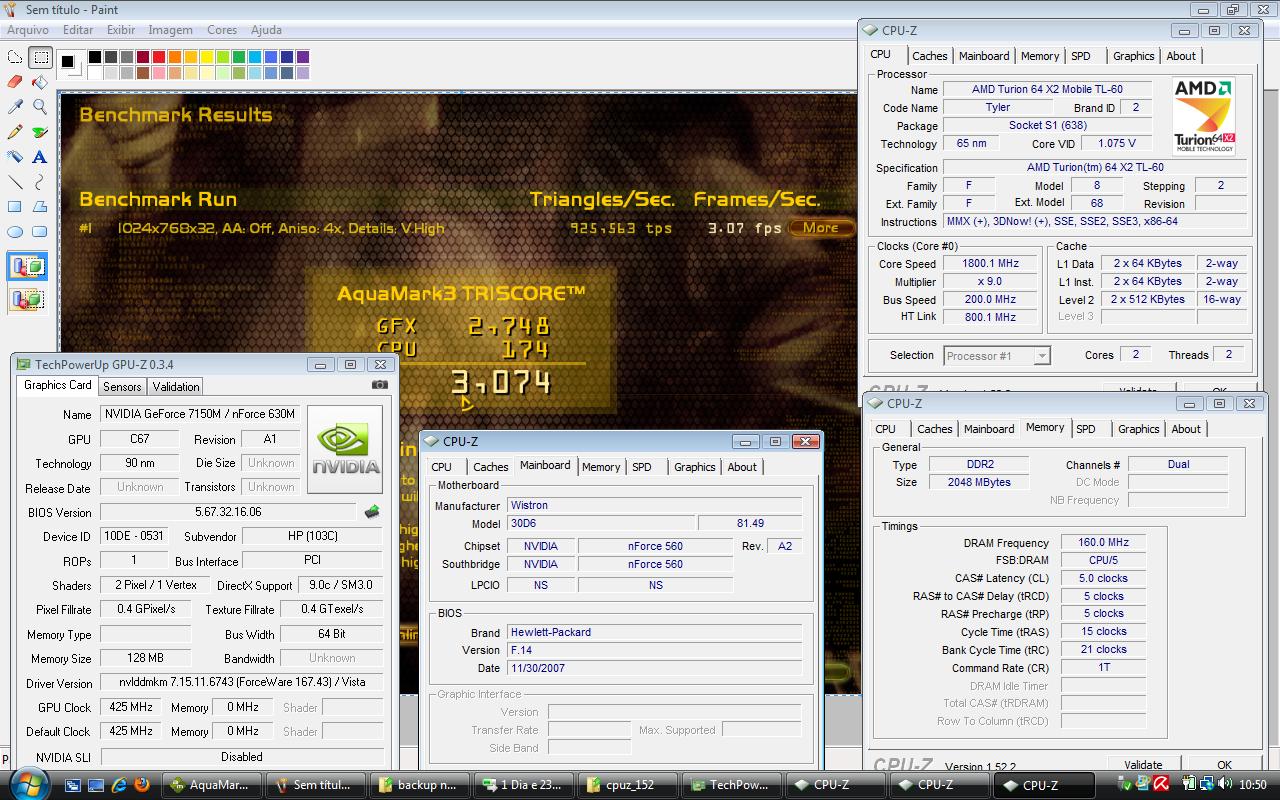Open the backup taskbar folder button

click(x=420, y=785)
